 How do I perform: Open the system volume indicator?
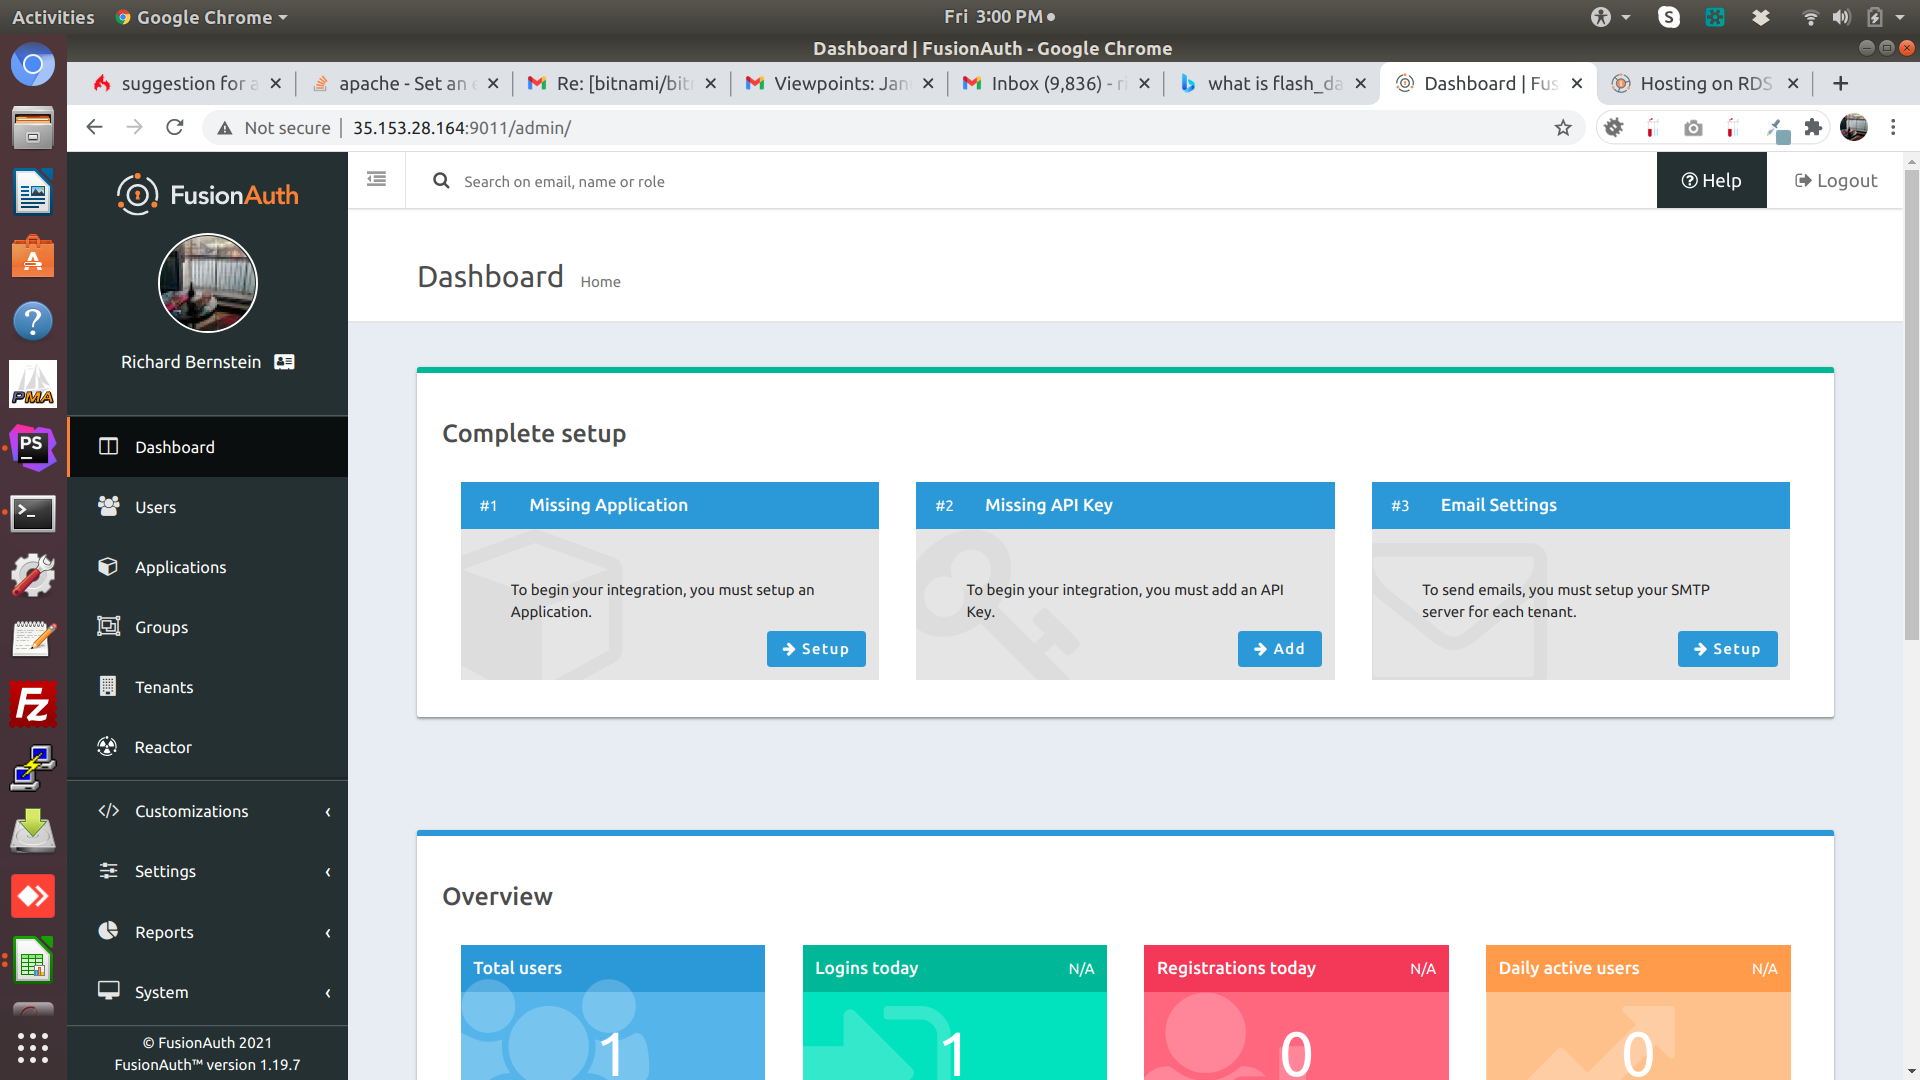click(x=1841, y=17)
